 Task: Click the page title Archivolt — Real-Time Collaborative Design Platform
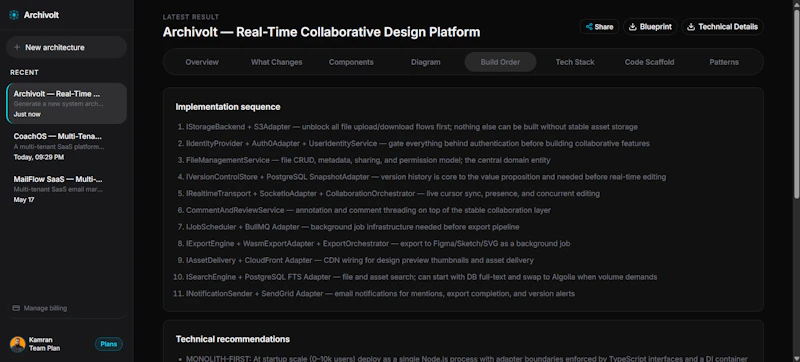point(321,32)
